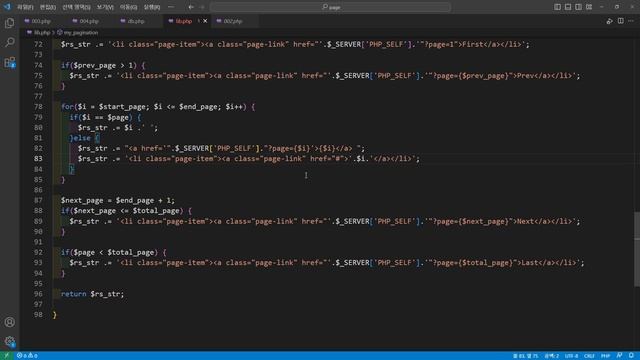Open the Extensions view in the activity bar
This screenshot has width=640, height=360.
[x=9, y=62]
